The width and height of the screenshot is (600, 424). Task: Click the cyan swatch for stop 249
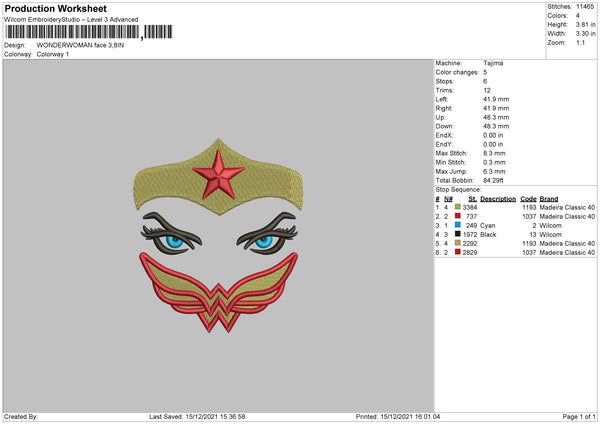[x=457, y=225]
